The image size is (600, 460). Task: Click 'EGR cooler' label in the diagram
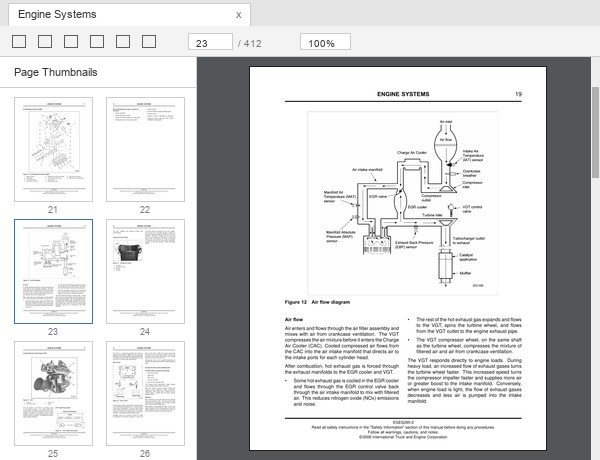[x=417, y=207]
